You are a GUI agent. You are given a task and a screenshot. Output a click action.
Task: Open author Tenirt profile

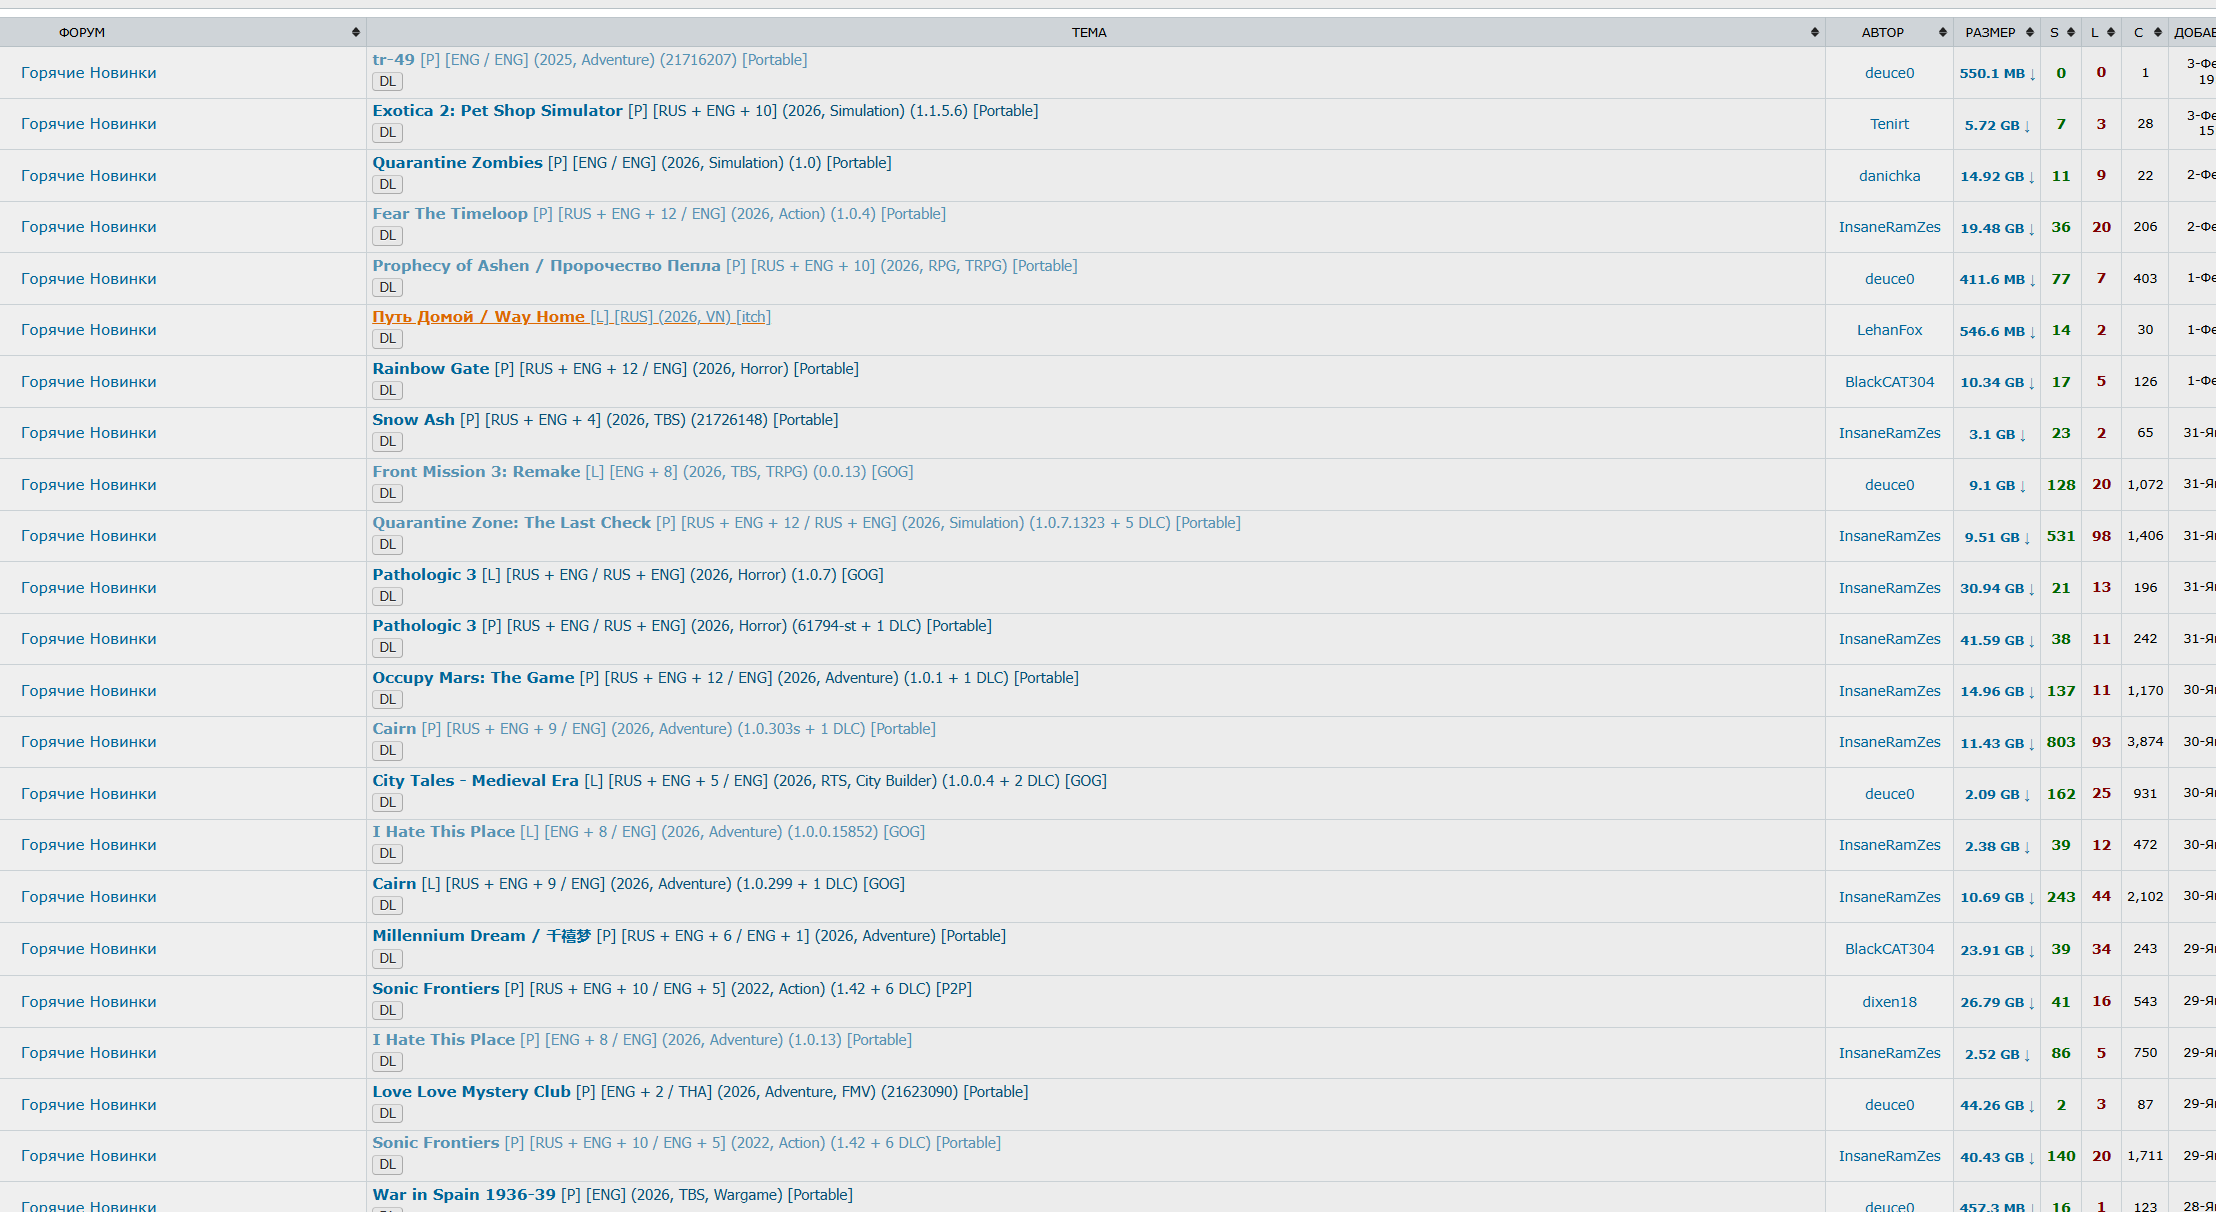pos(1889,124)
